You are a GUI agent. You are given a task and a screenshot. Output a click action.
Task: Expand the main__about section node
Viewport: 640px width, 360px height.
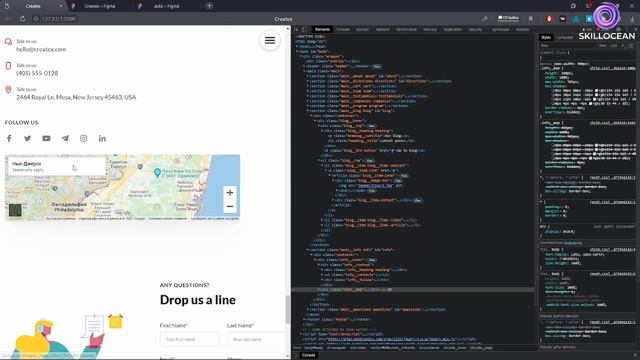[308, 76]
